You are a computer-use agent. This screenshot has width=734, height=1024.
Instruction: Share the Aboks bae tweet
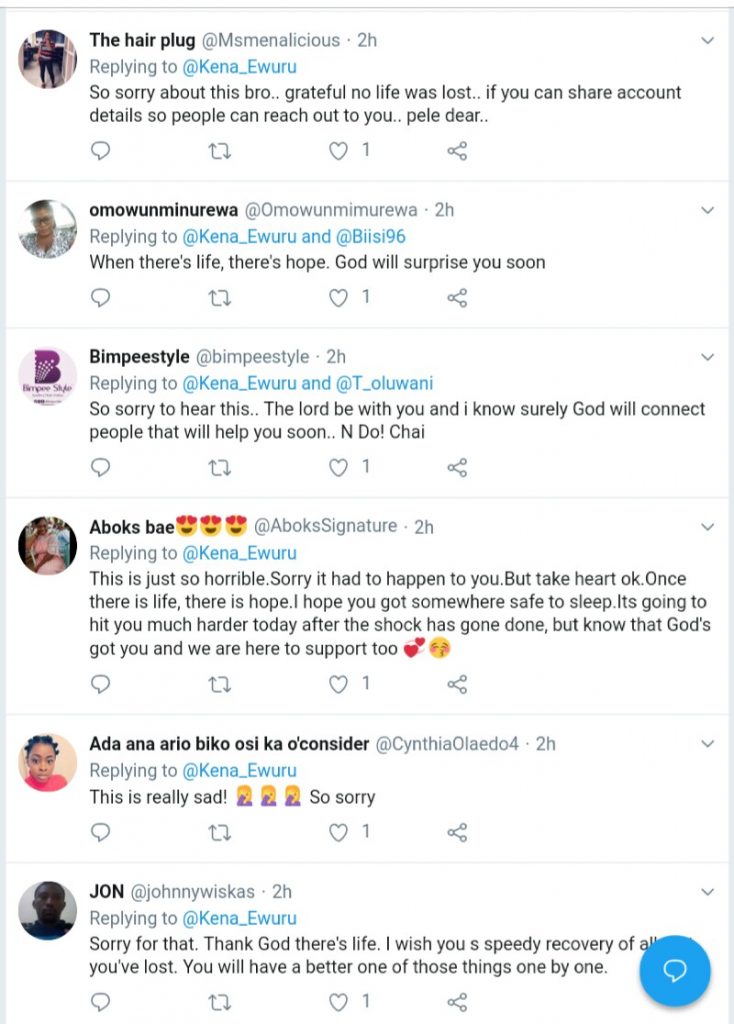tap(457, 685)
